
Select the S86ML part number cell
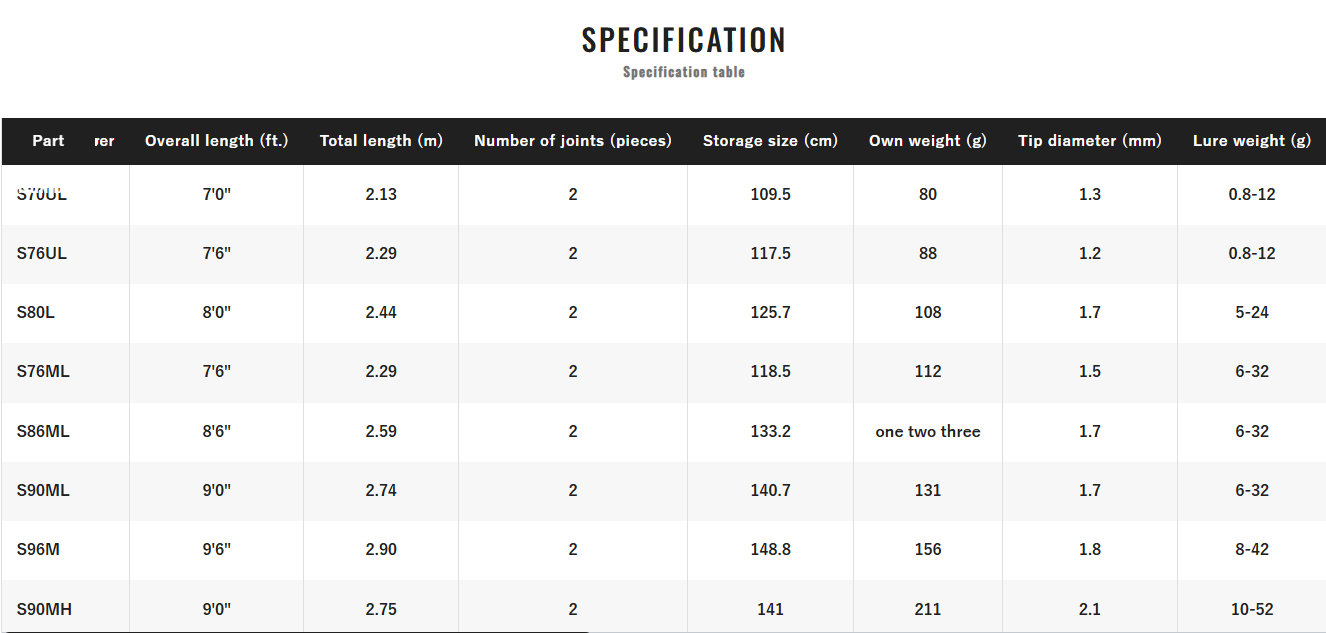coord(43,432)
